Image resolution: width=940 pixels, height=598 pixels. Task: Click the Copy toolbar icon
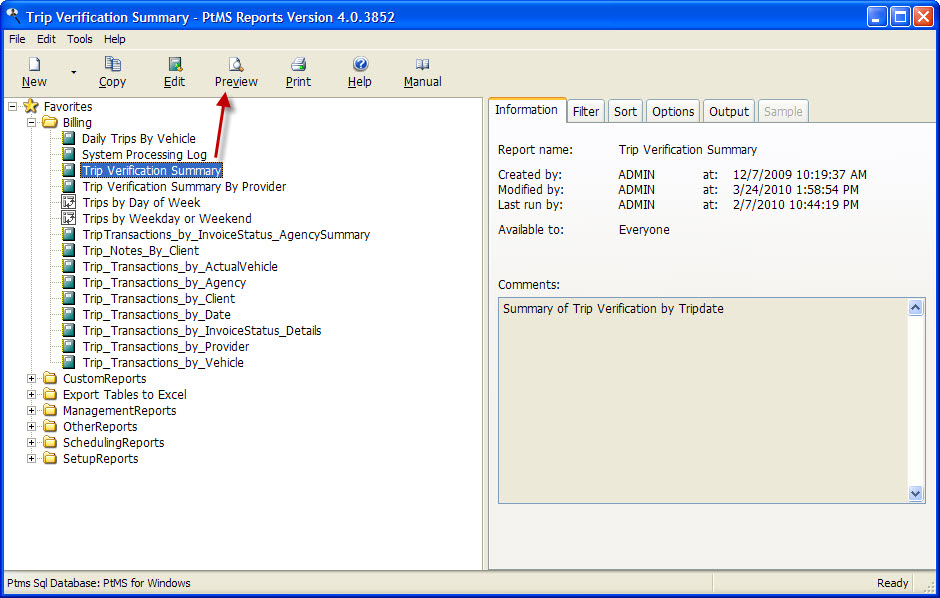(x=112, y=64)
